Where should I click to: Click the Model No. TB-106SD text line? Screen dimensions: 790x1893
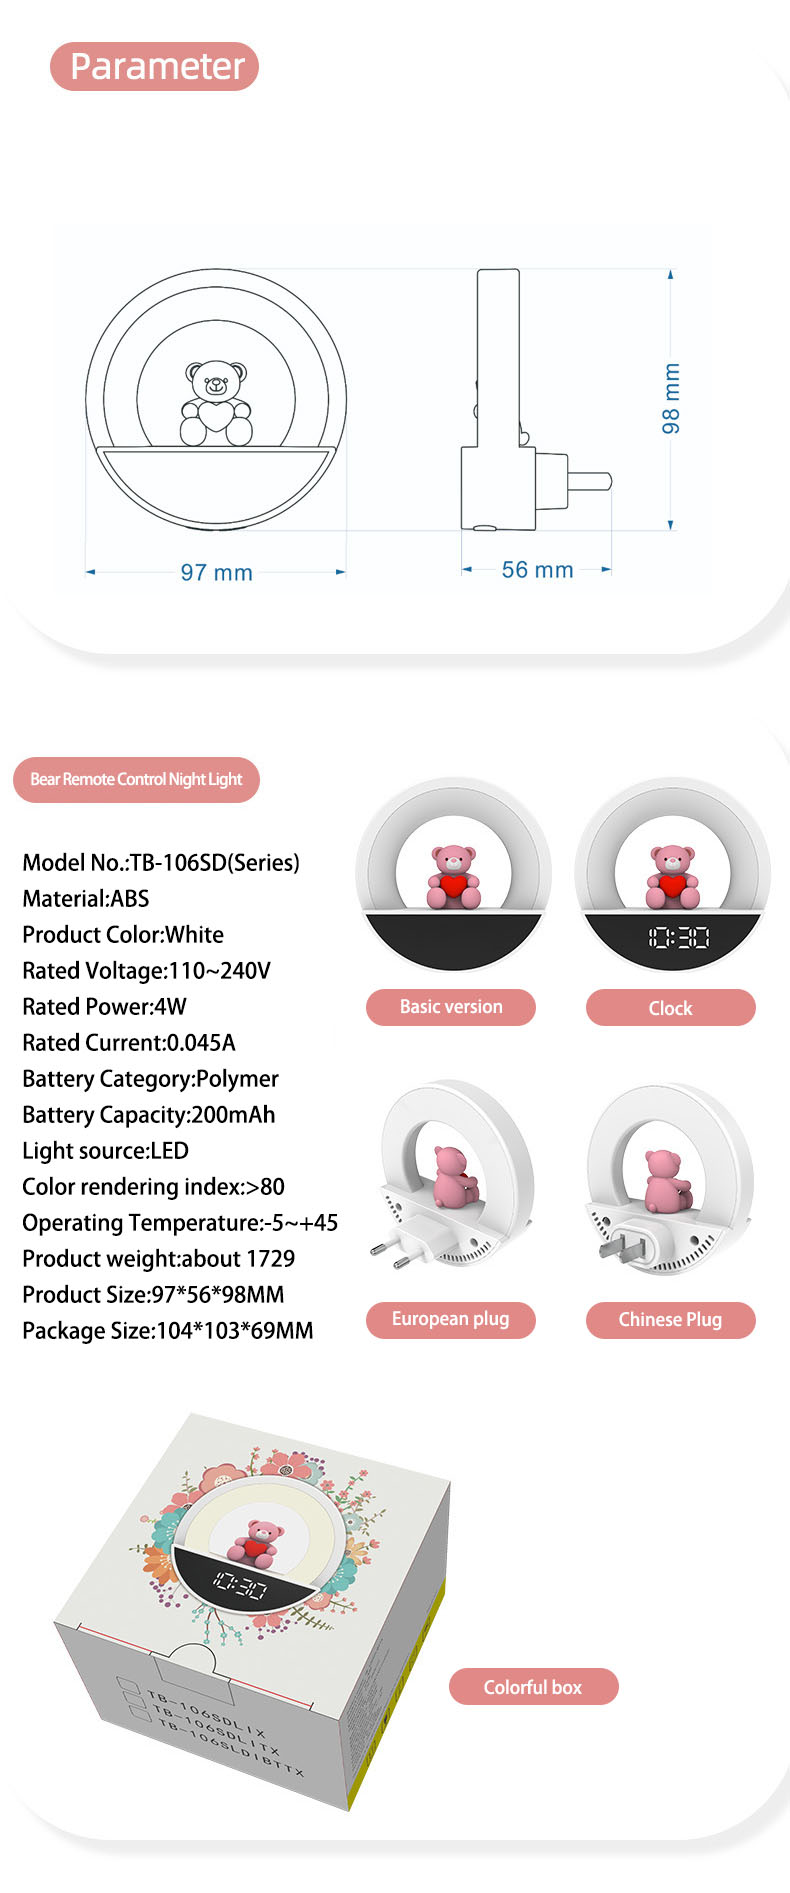[161, 862]
